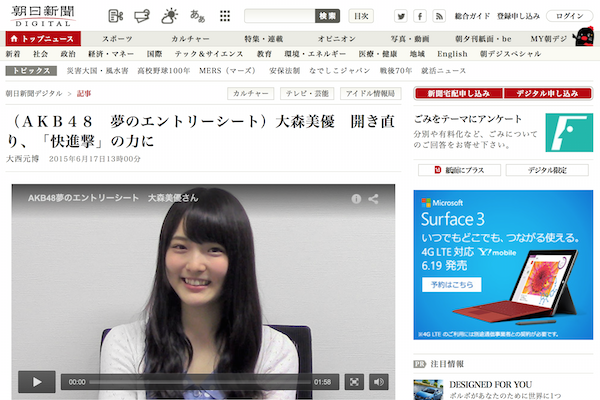Open the Facebook icon in header
This screenshot has width=600, height=400.
420,16
